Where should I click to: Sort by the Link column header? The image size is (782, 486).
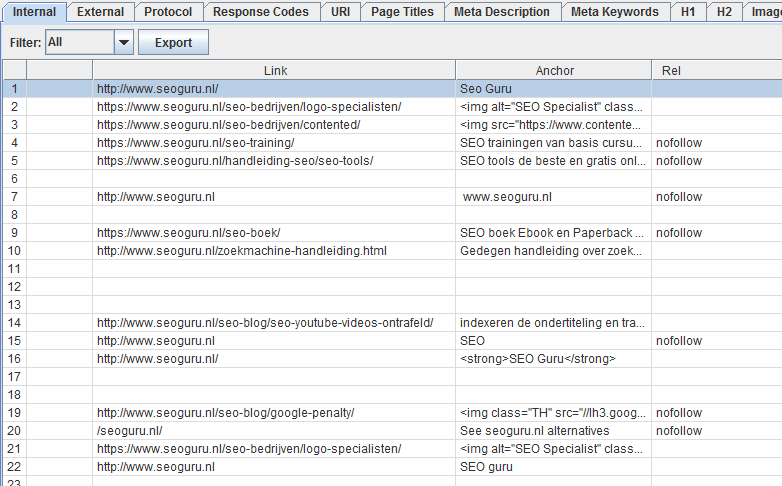point(274,70)
